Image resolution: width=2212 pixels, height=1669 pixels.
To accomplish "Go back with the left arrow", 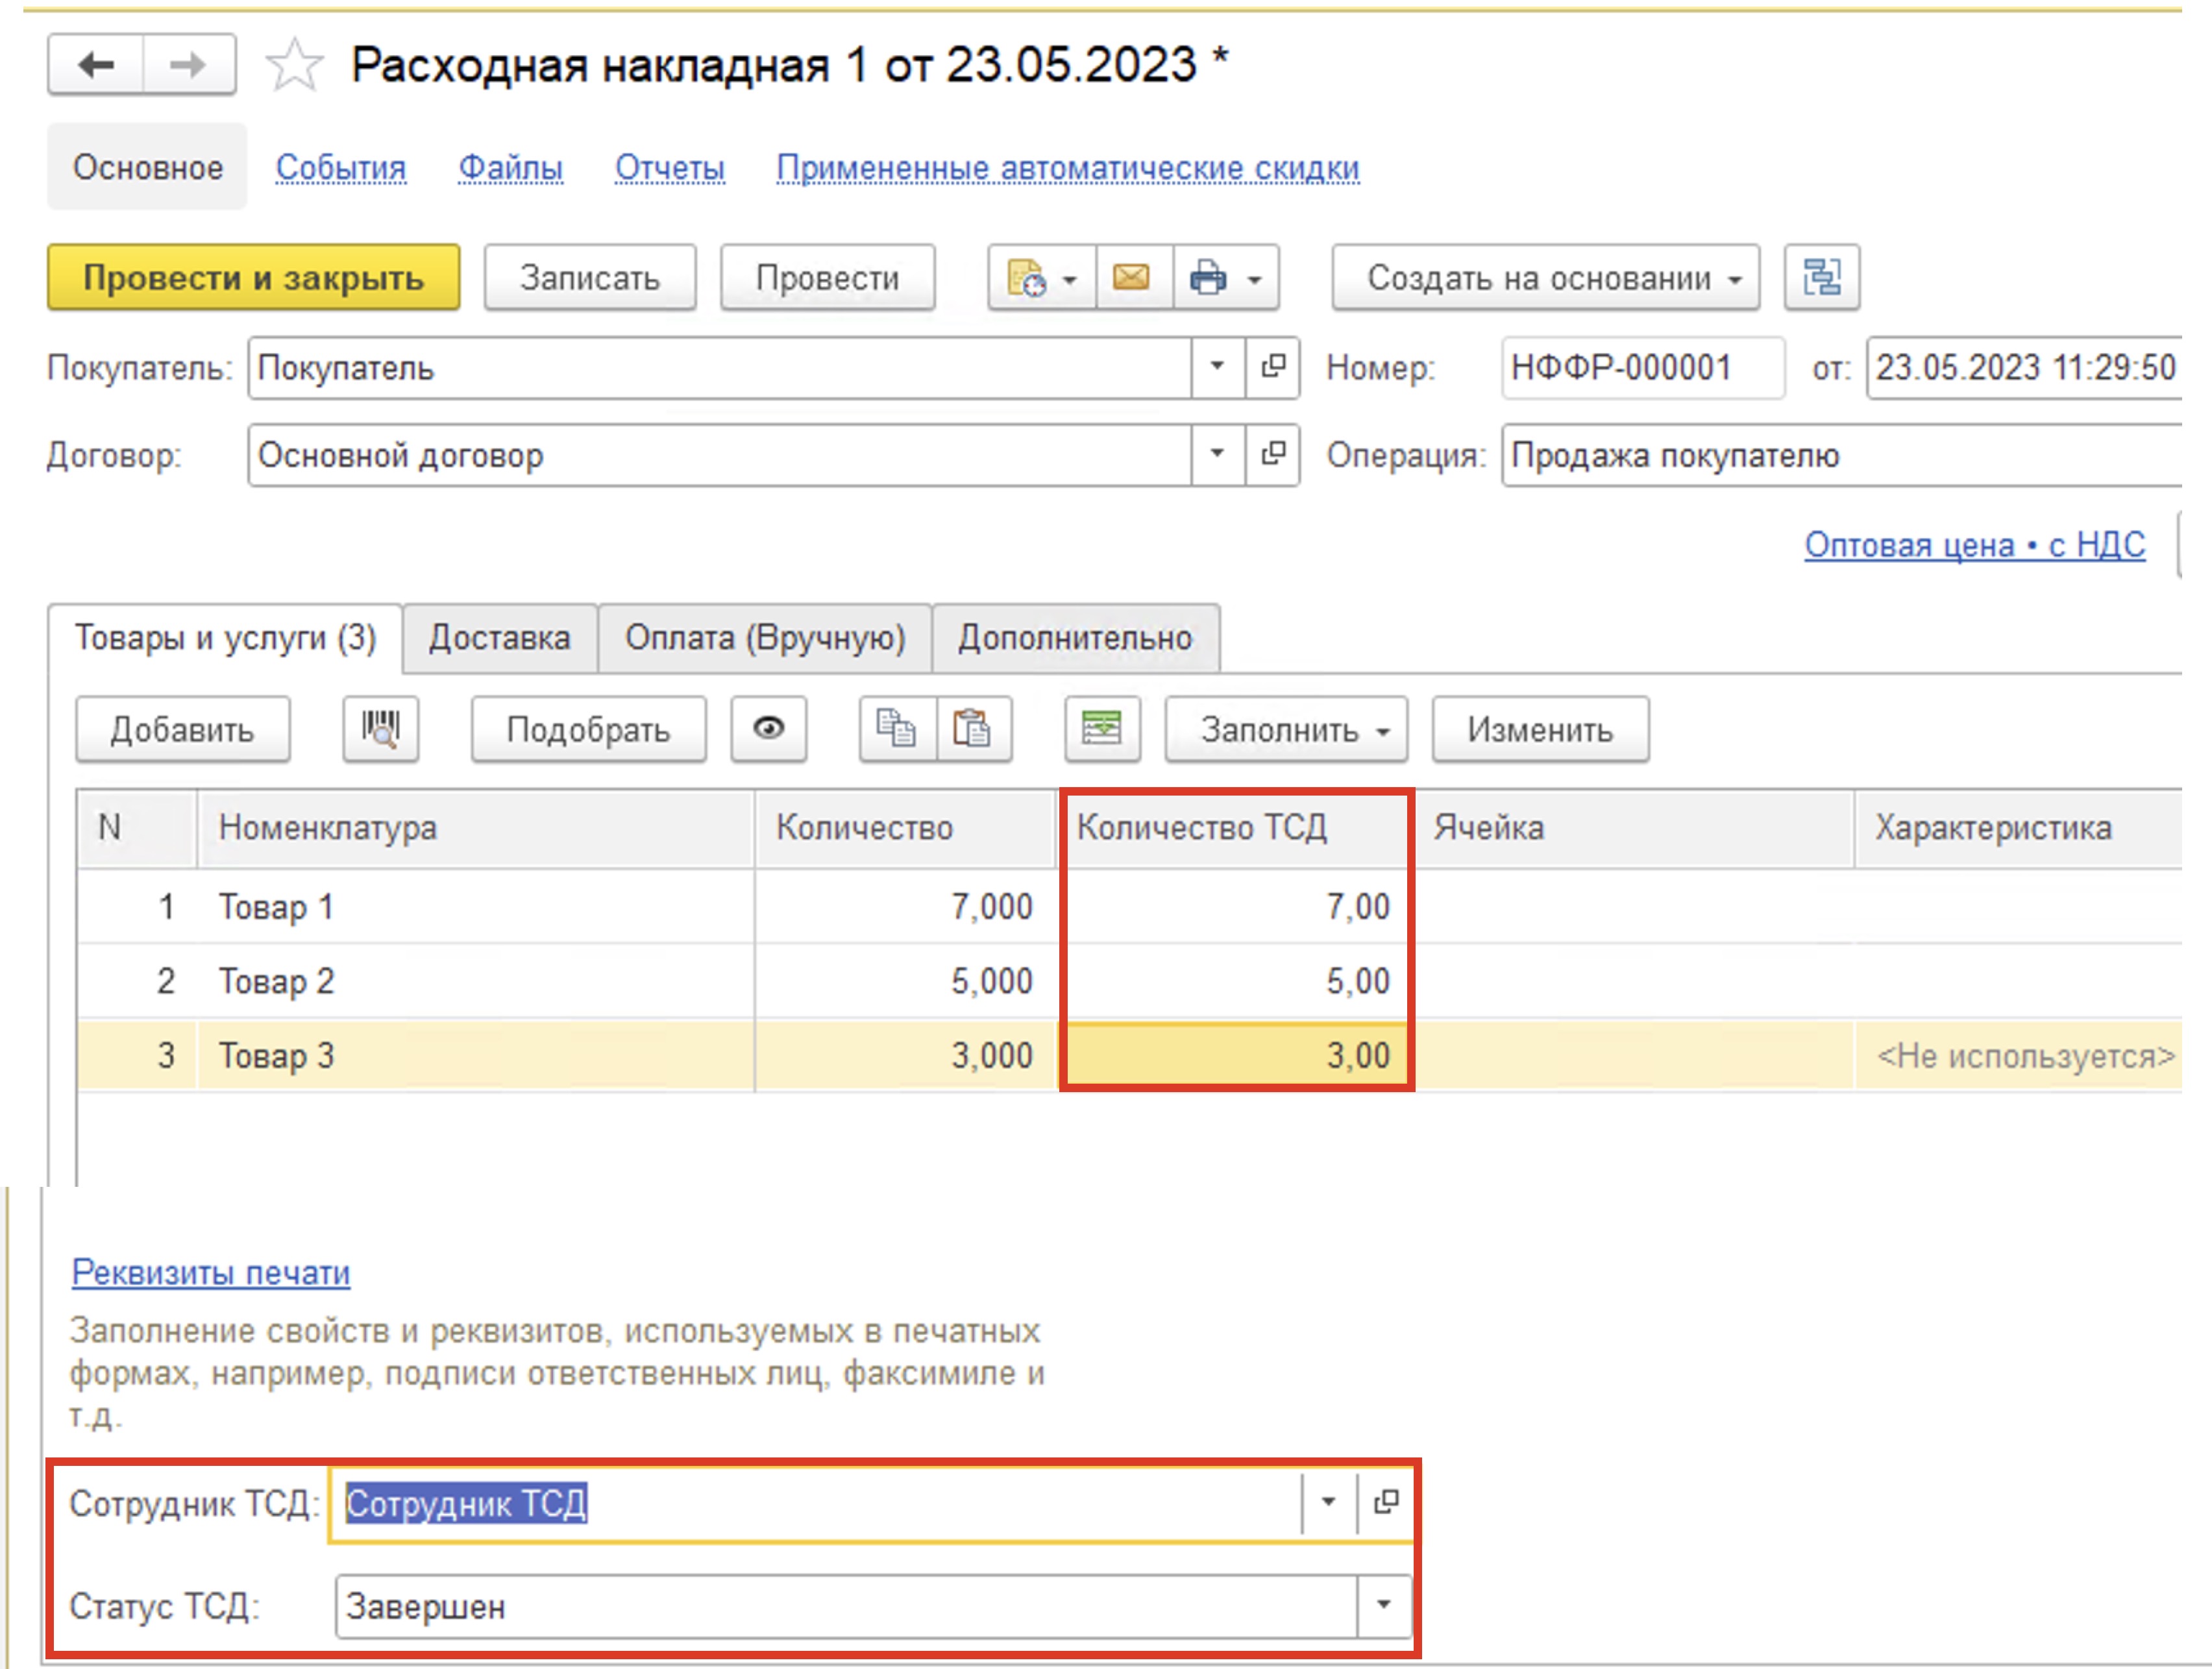I will pyautogui.click(x=96, y=65).
